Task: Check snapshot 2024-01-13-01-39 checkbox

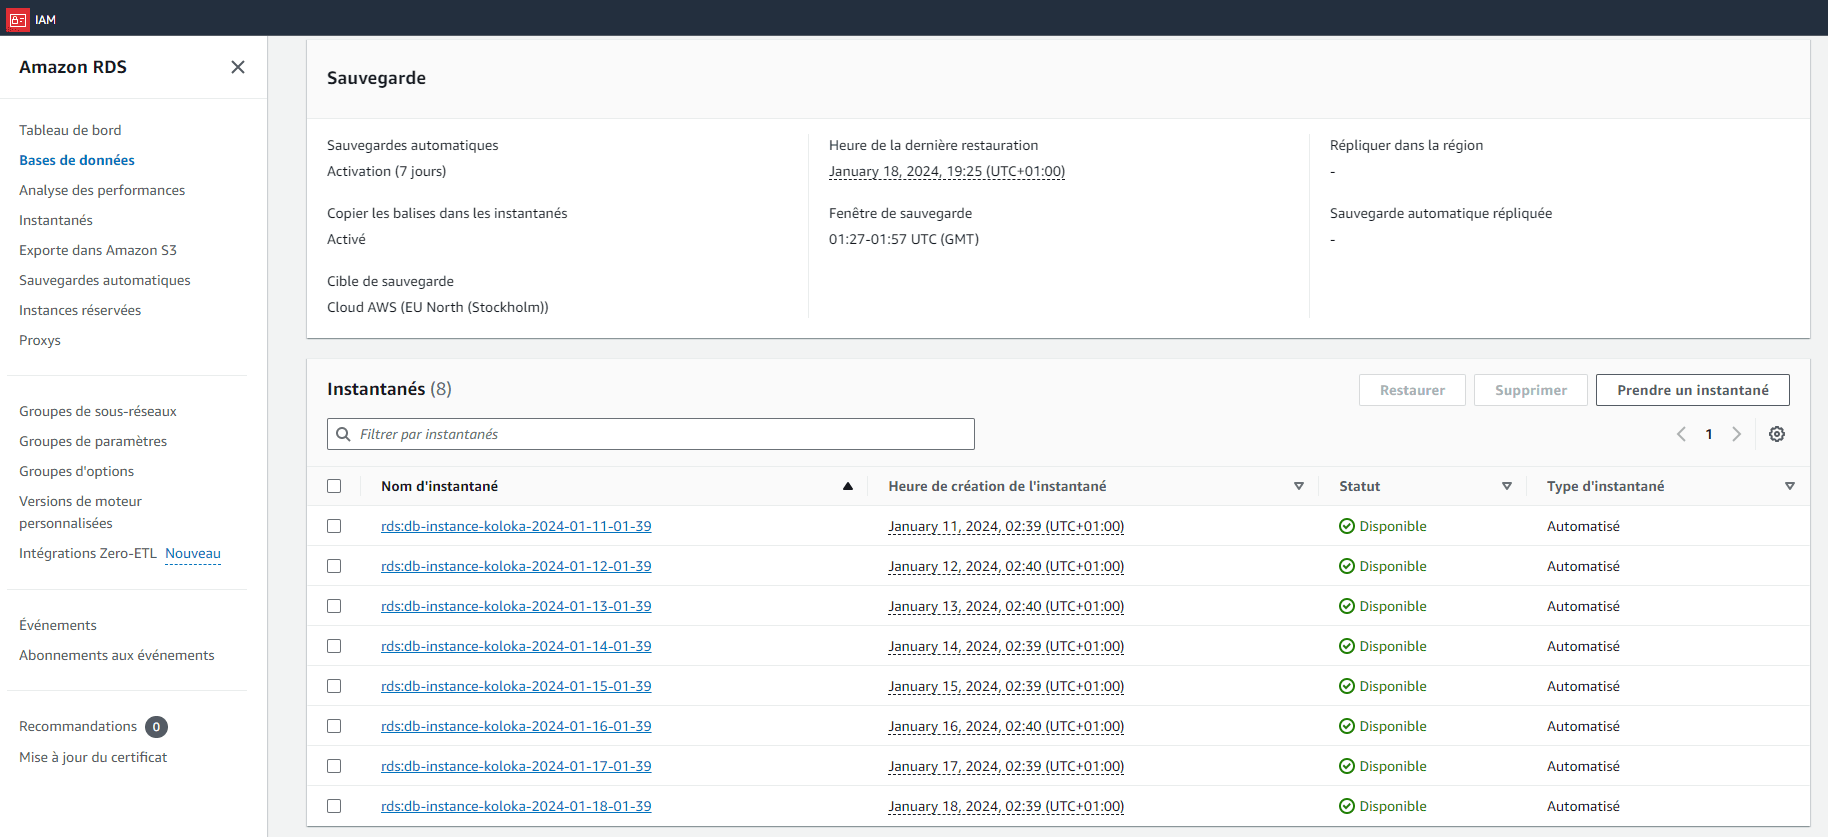Action: (334, 606)
